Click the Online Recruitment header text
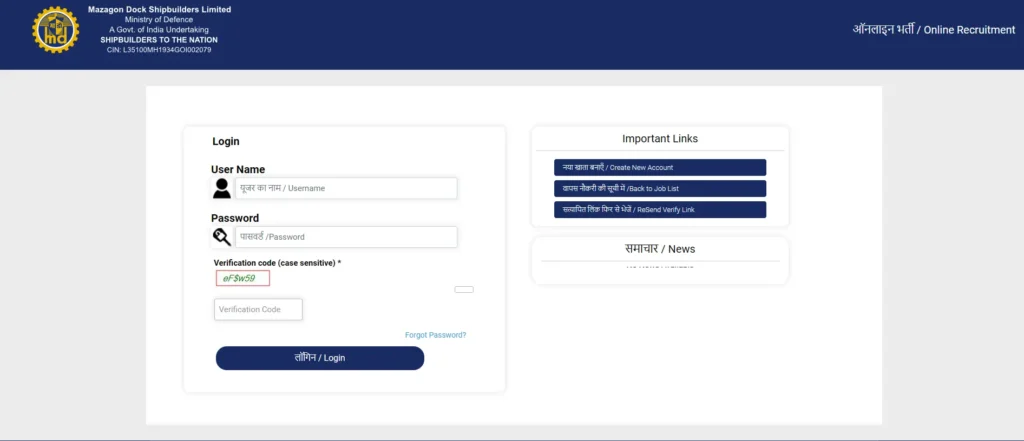 (x=933, y=30)
